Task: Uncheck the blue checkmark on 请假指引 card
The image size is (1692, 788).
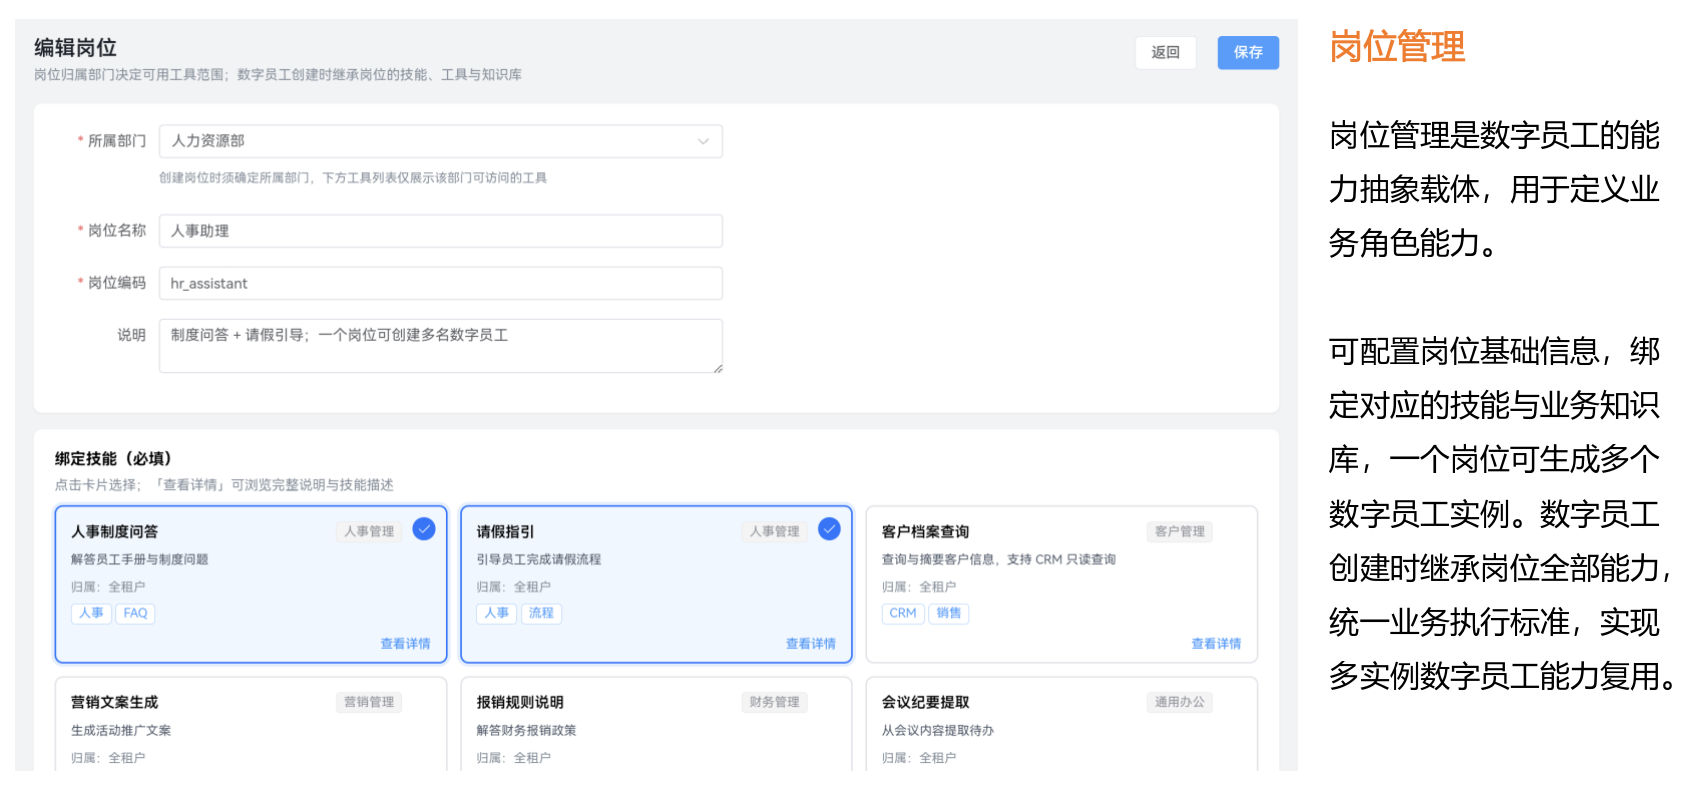Action: click(829, 529)
